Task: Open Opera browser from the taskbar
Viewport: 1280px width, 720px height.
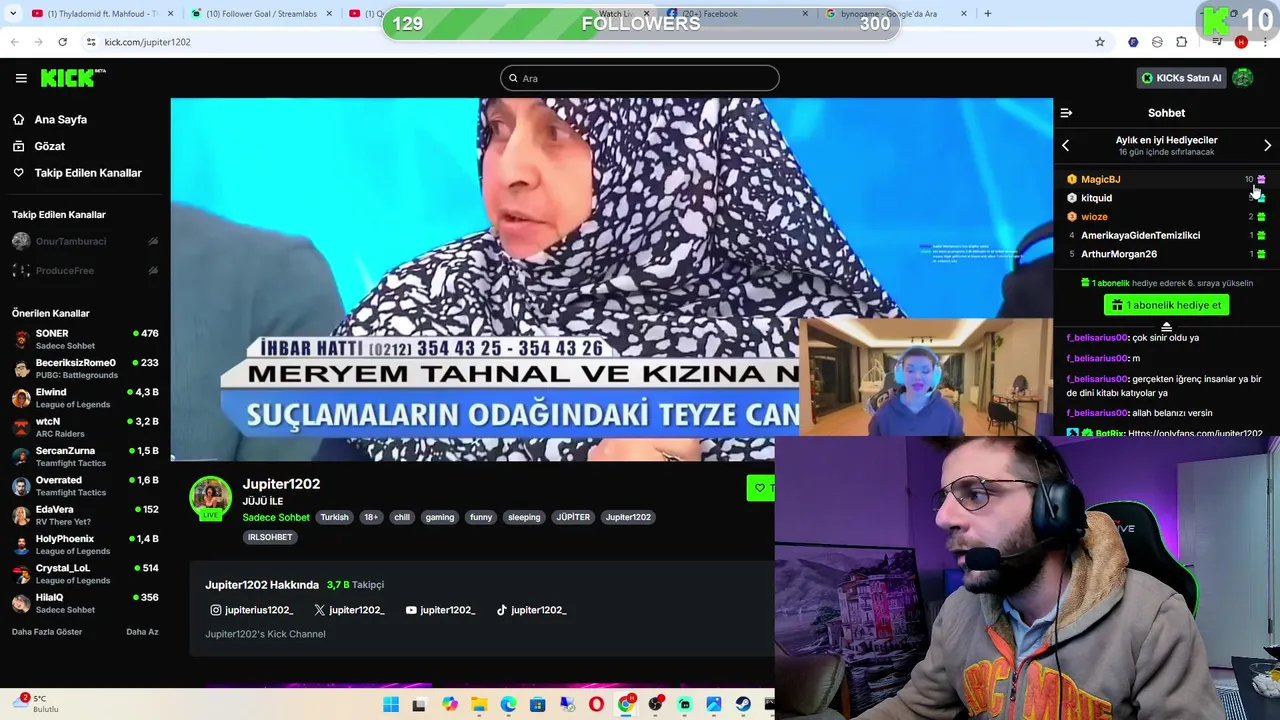Action: [x=596, y=705]
